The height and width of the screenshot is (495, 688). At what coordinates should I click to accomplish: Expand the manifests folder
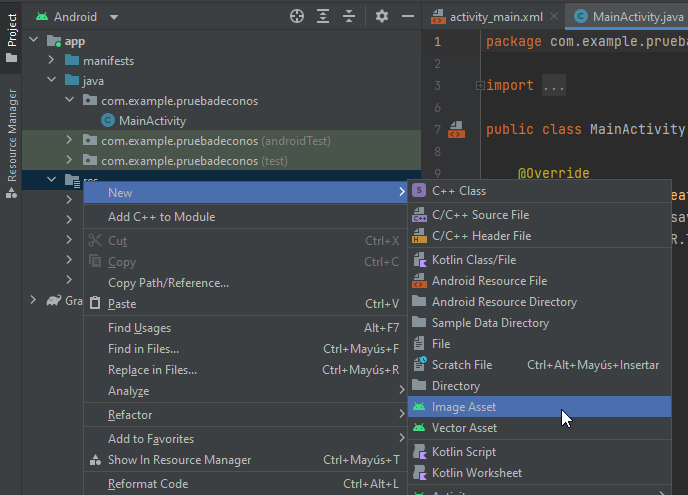coord(51,60)
